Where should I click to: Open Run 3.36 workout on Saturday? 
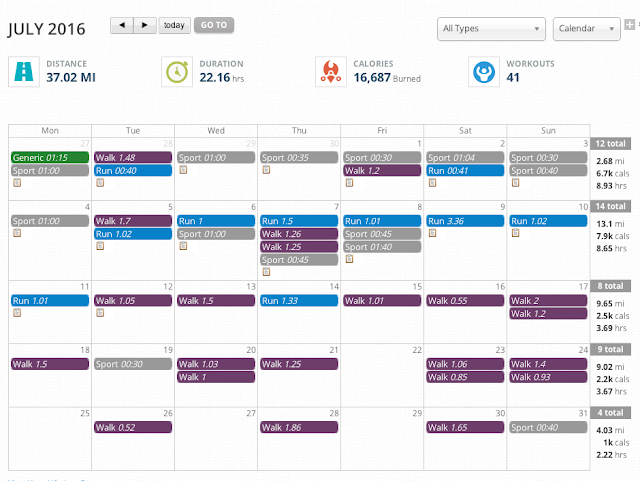pos(464,221)
